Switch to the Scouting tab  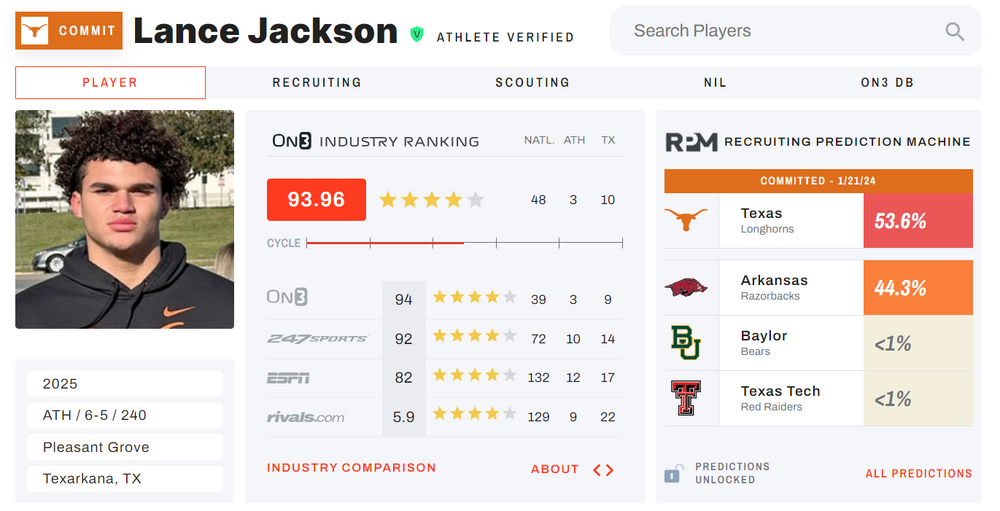532,83
